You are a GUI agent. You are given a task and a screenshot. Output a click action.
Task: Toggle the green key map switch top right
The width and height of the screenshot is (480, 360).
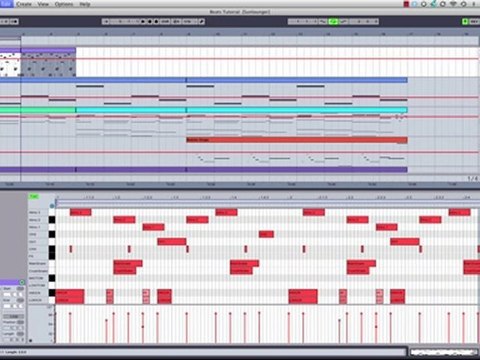coord(465,22)
